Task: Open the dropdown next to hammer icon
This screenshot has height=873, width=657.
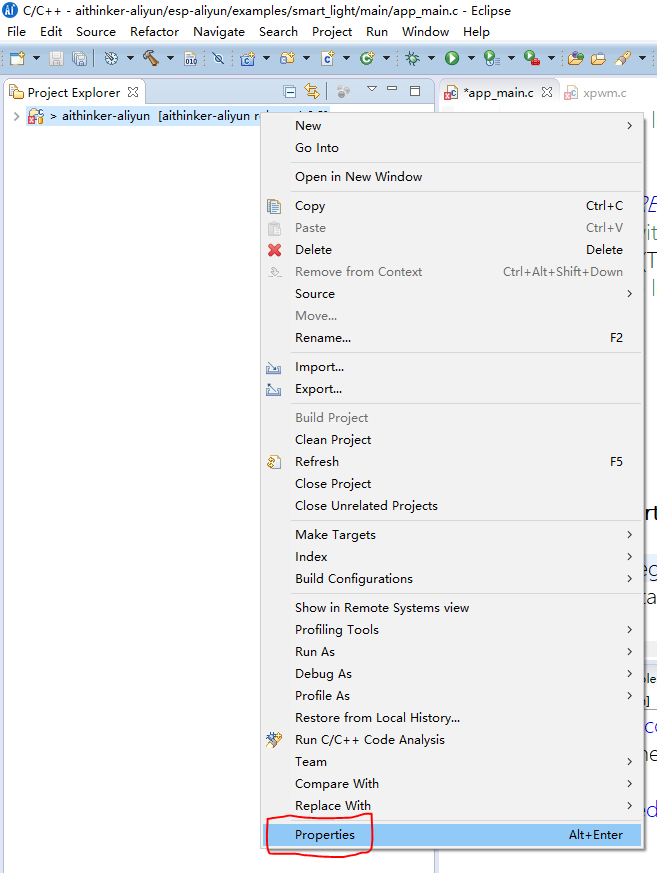Action: click(x=170, y=58)
